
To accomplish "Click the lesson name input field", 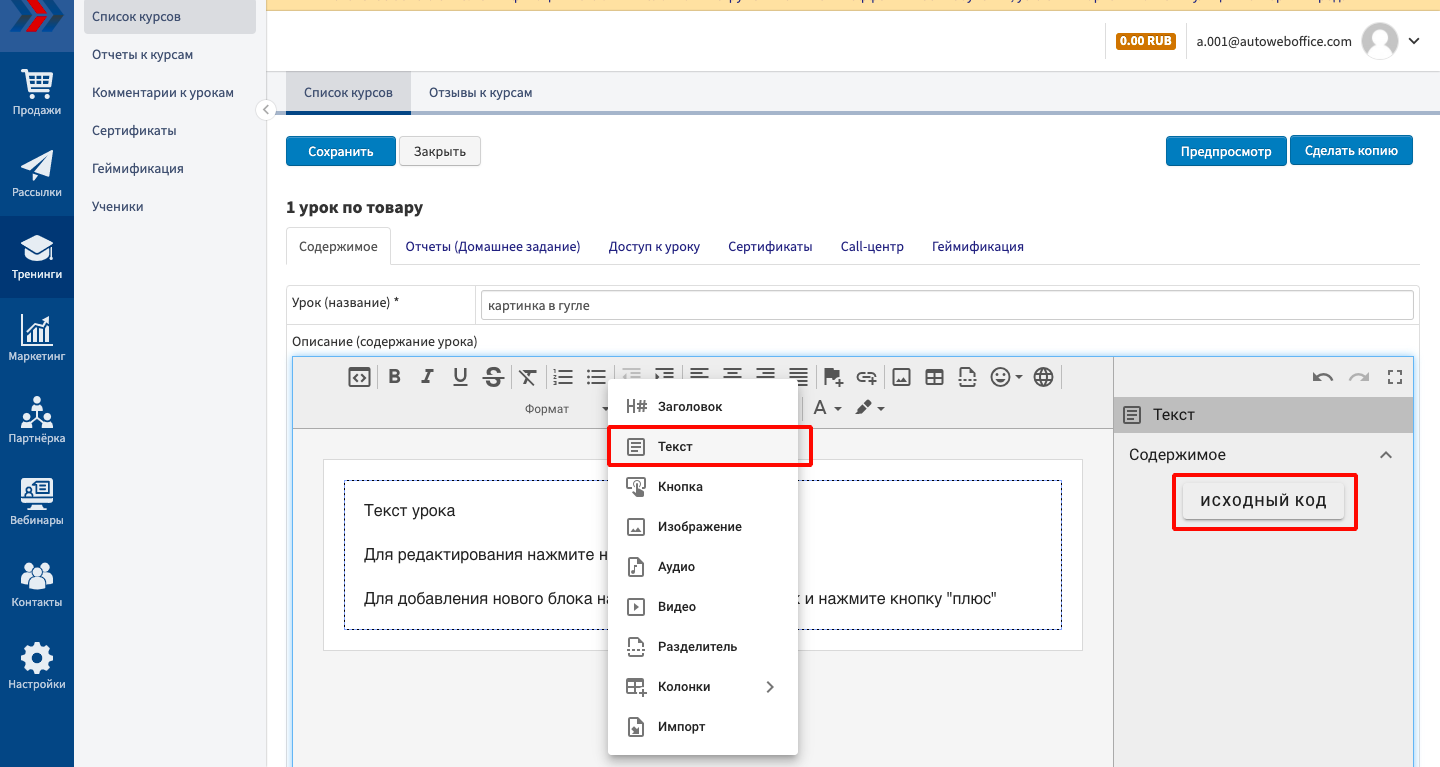I will pyautogui.click(x=946, y=305).
